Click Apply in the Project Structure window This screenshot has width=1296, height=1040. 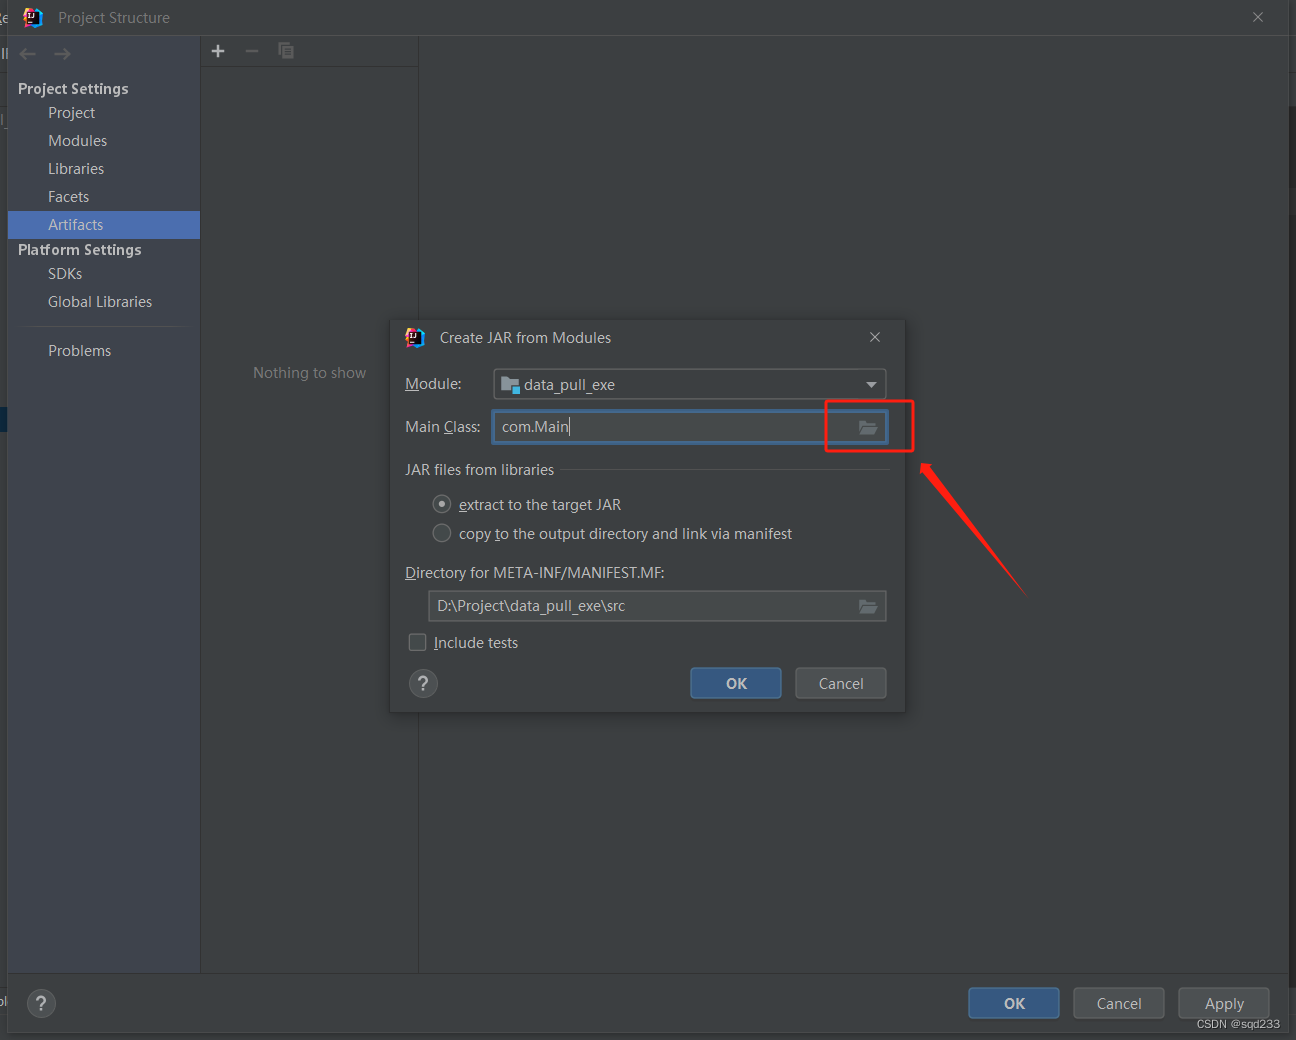(1224, 1003)
